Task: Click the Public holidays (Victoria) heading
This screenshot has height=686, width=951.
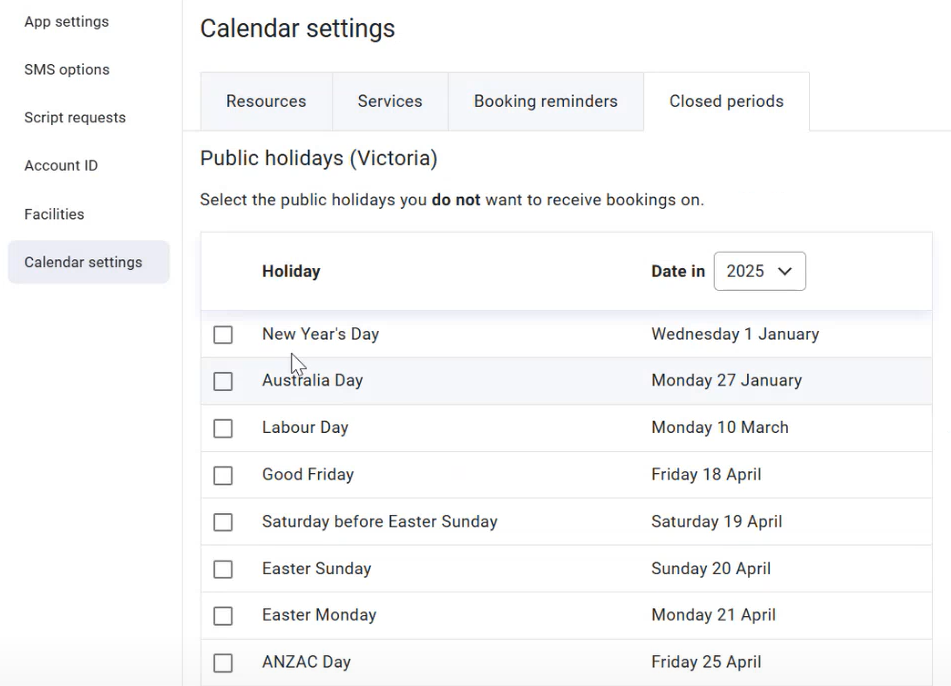Action: [318, 158]
